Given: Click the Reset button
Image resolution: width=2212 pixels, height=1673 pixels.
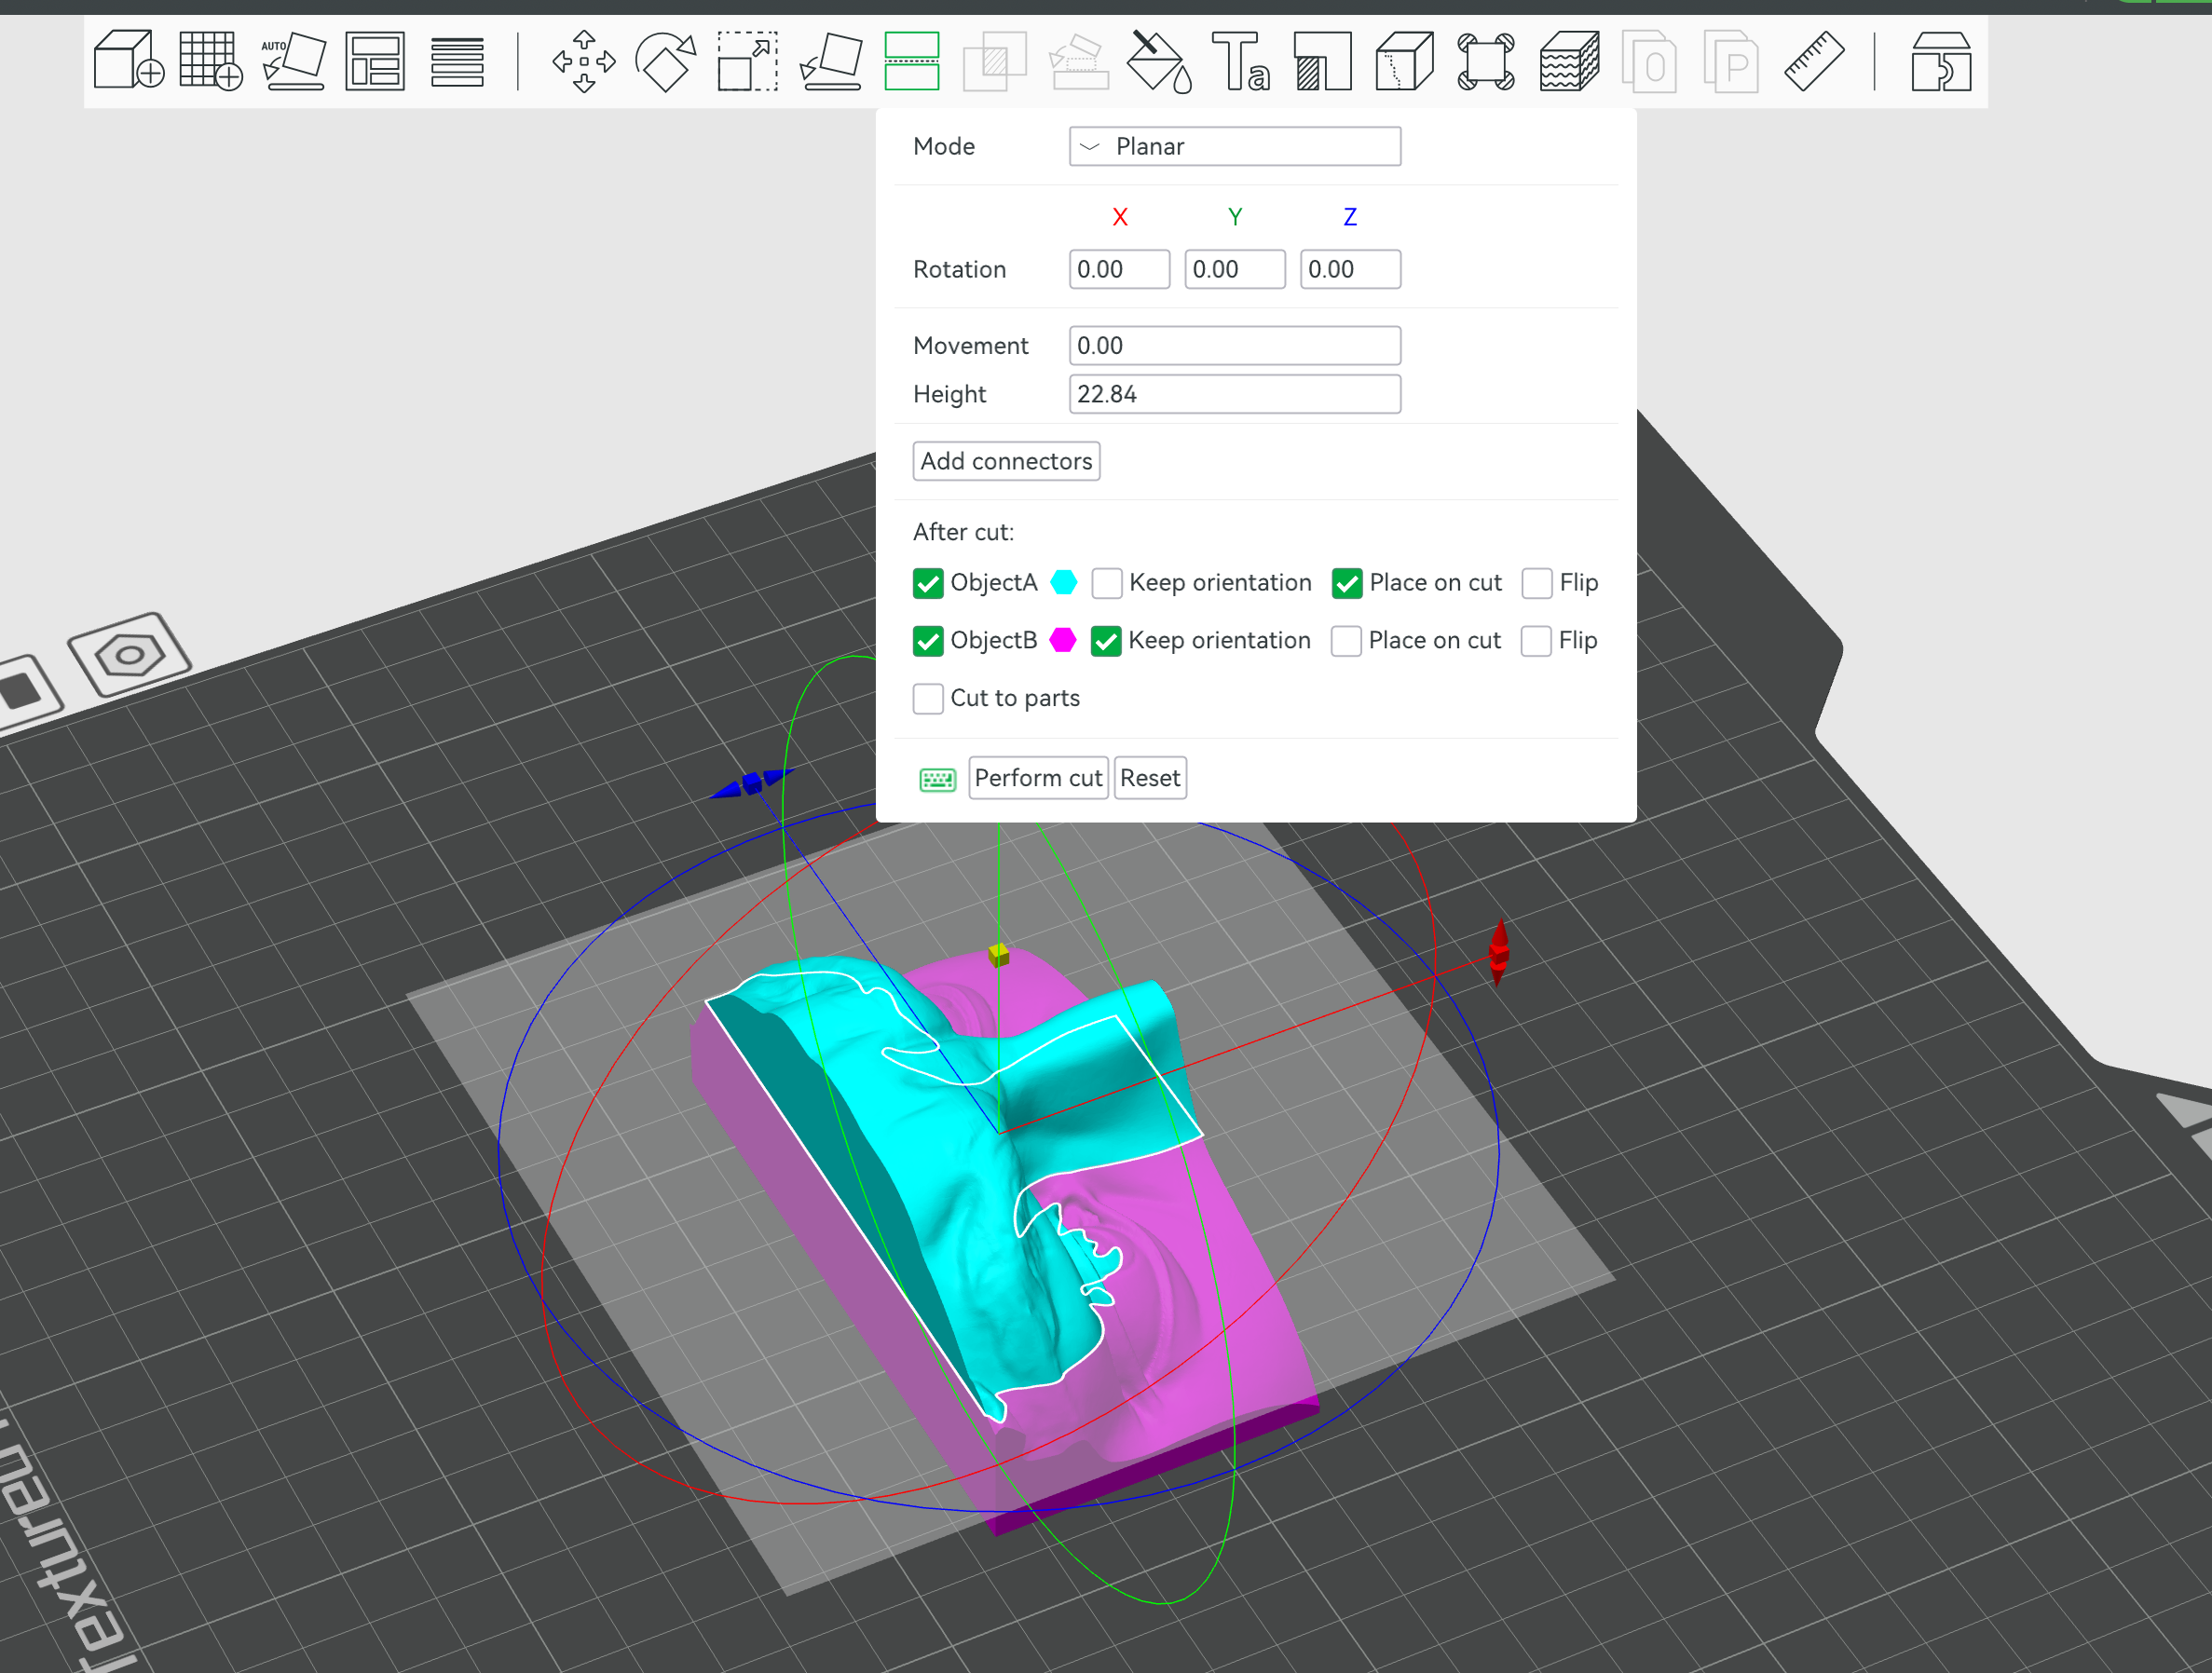Looking at the screenshot, I should coord(1150,778).
